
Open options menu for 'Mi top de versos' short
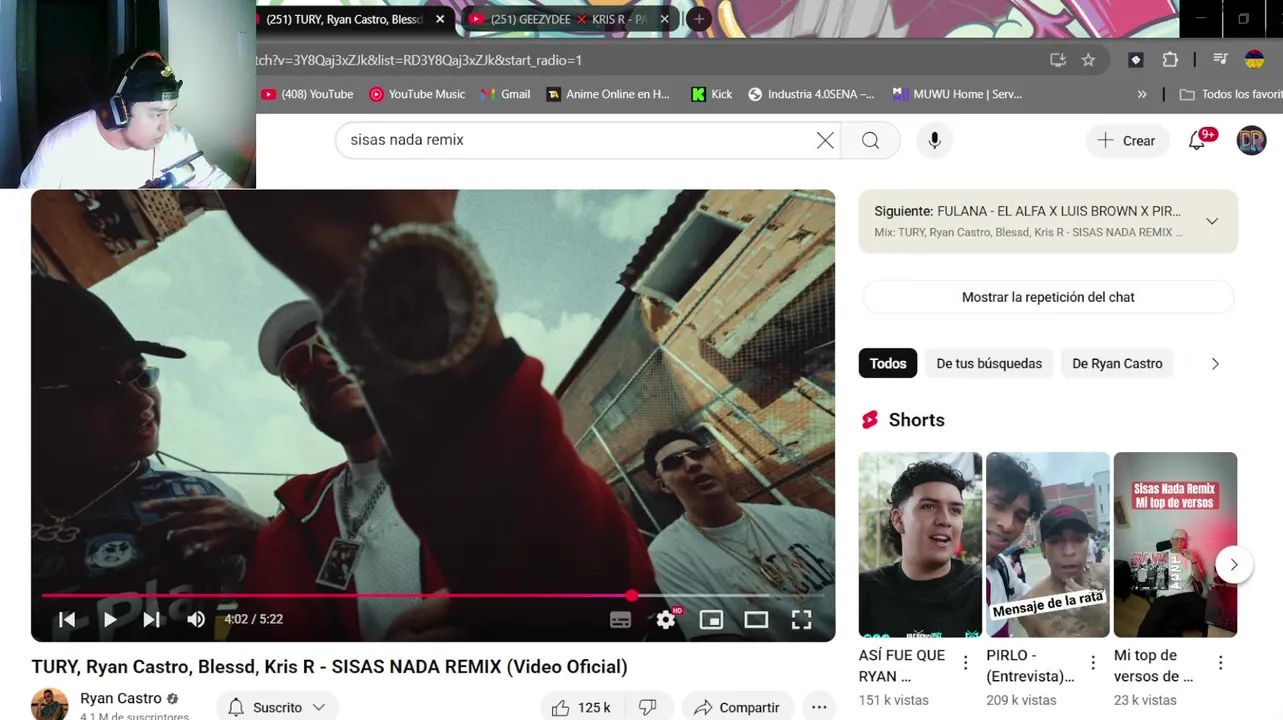coord(1221,662)
